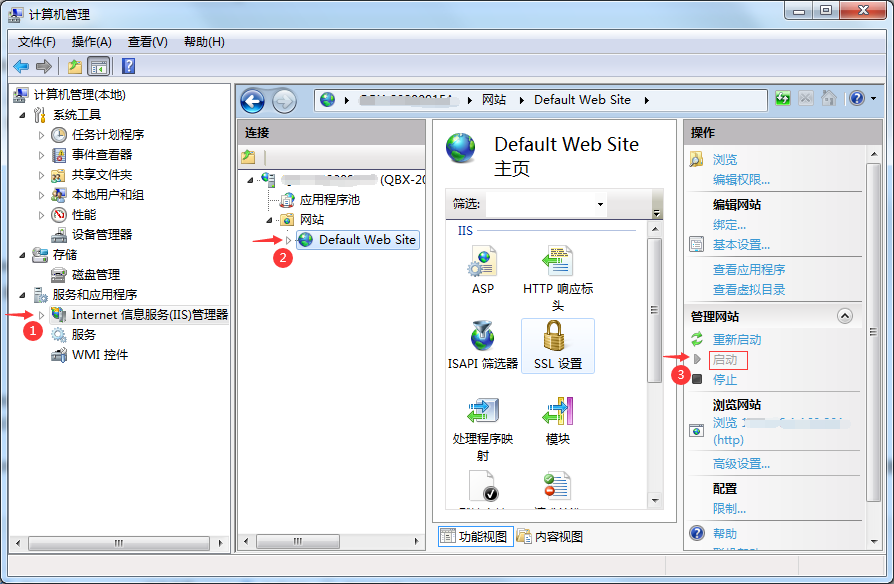This screenshot has width=894, height=584.
Task: Collapse the 网站 node in connections
Action: (x=269, y=220)
